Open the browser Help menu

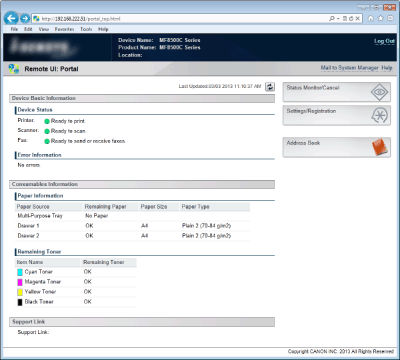(x=103, y=29)
